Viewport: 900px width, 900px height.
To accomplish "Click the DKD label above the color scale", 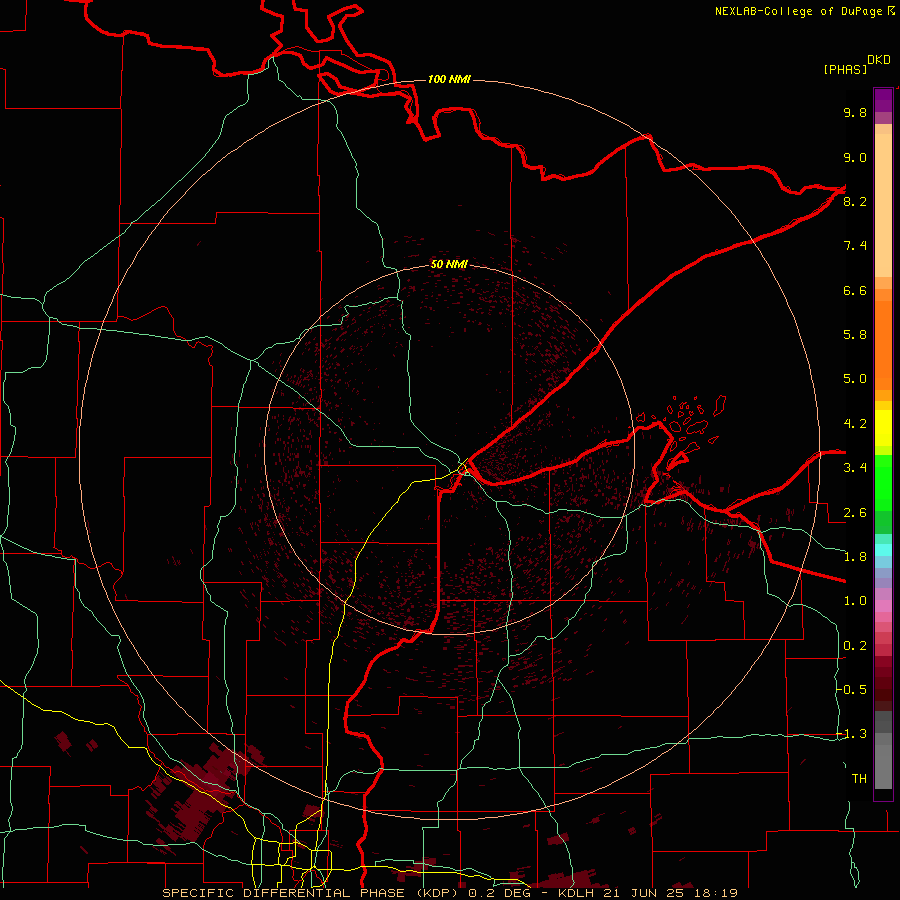I will click(879, 60).
